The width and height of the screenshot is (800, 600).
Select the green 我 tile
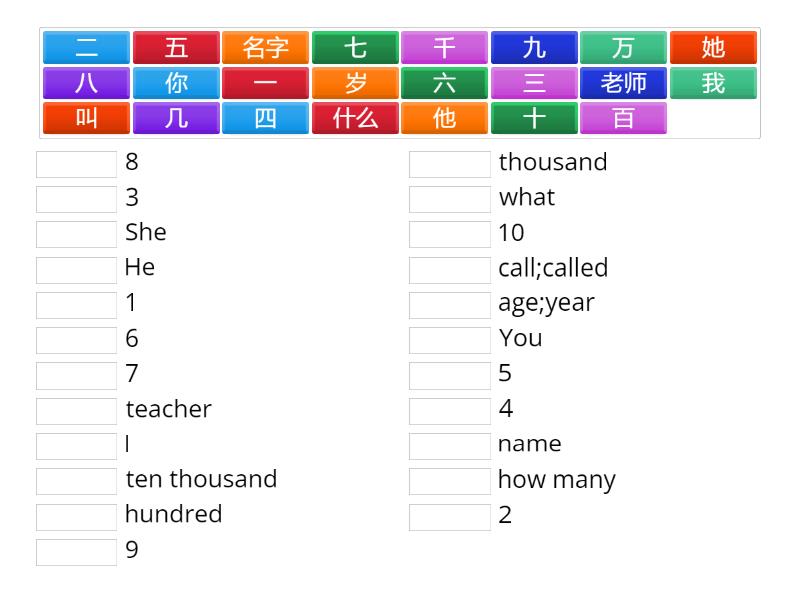point(713,83)
